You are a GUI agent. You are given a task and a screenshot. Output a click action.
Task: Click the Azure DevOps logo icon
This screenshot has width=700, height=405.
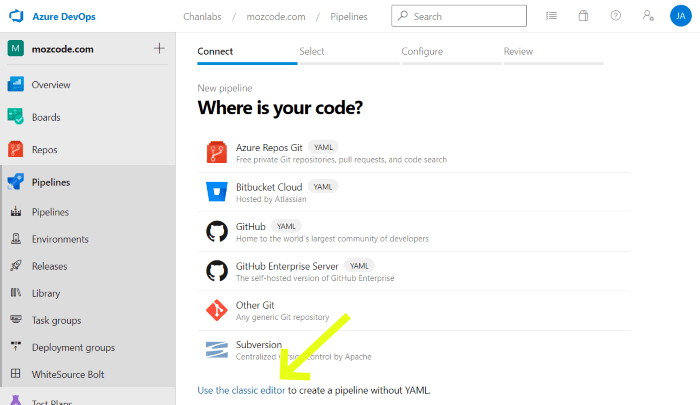pyautogui.click(x=17, y=16)
